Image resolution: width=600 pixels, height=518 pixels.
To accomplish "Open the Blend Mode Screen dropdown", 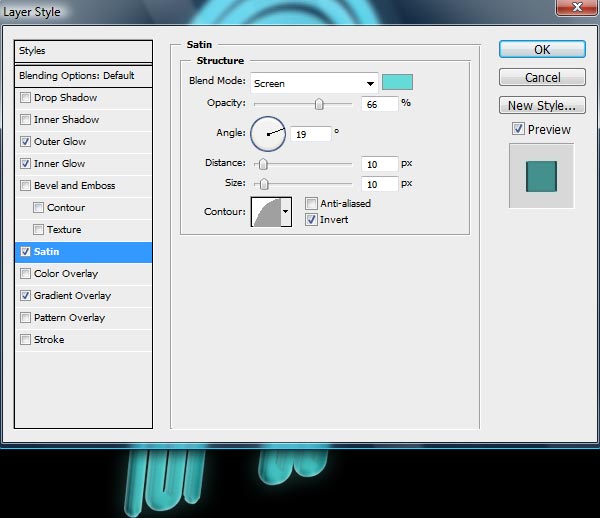I will (x=314, y=83).
